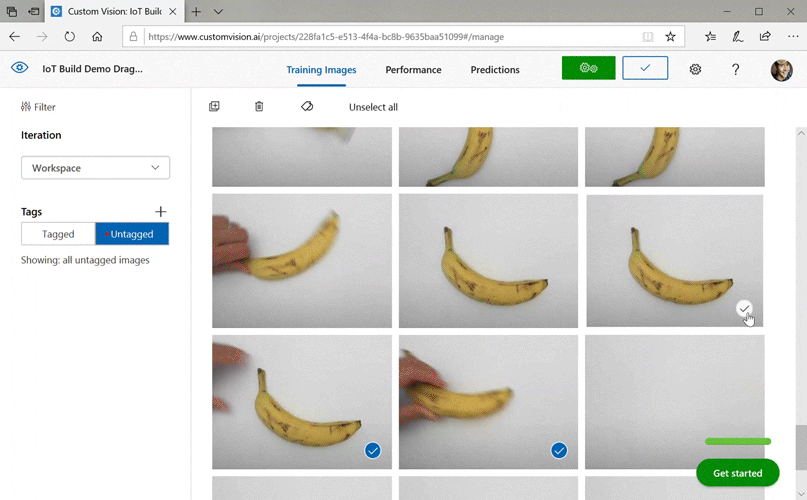
Task: Click the green Train gears button
Action: [588, 68]
